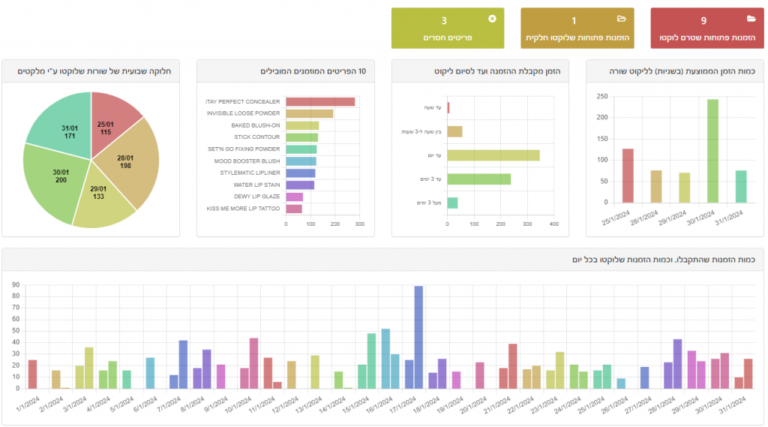The image size is (768, 427).
Task: Click the ITAY PERFECT CONCEALER bar
Action: point(320,101)
